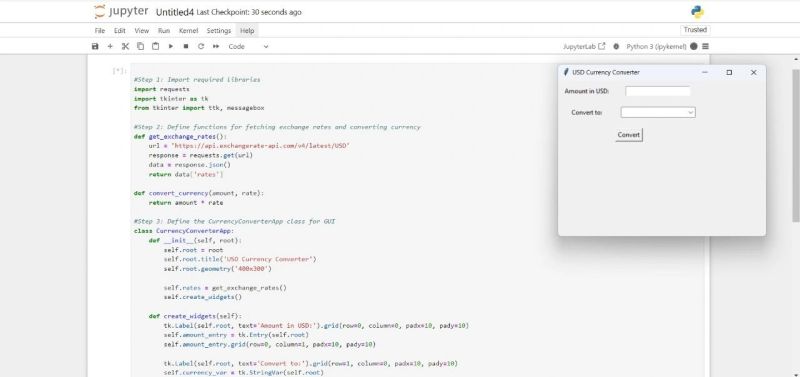This screenshot has height=377, width=800.
Task: Cut the selected cell with scissors icon
Action: [125, 46]
